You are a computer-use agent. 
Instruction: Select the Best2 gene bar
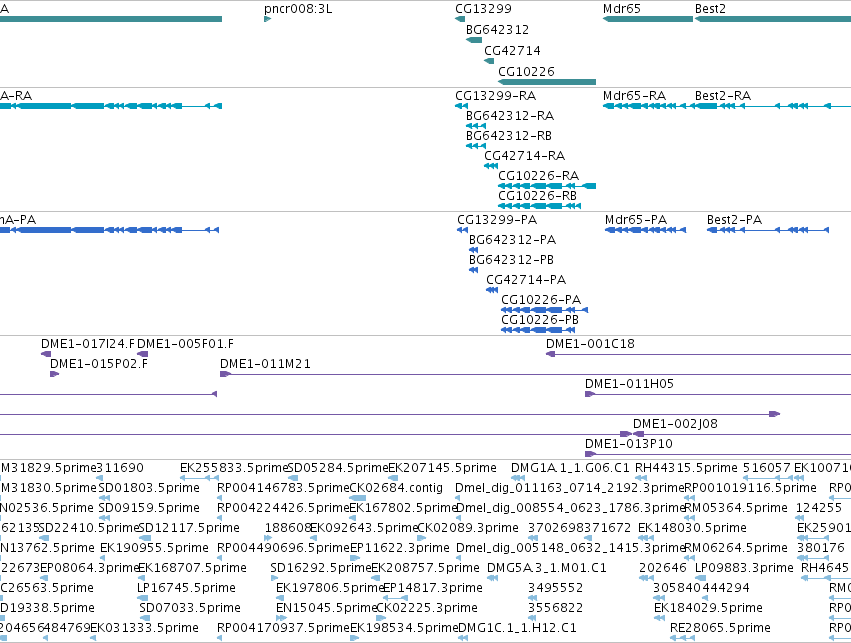[773, 19]
